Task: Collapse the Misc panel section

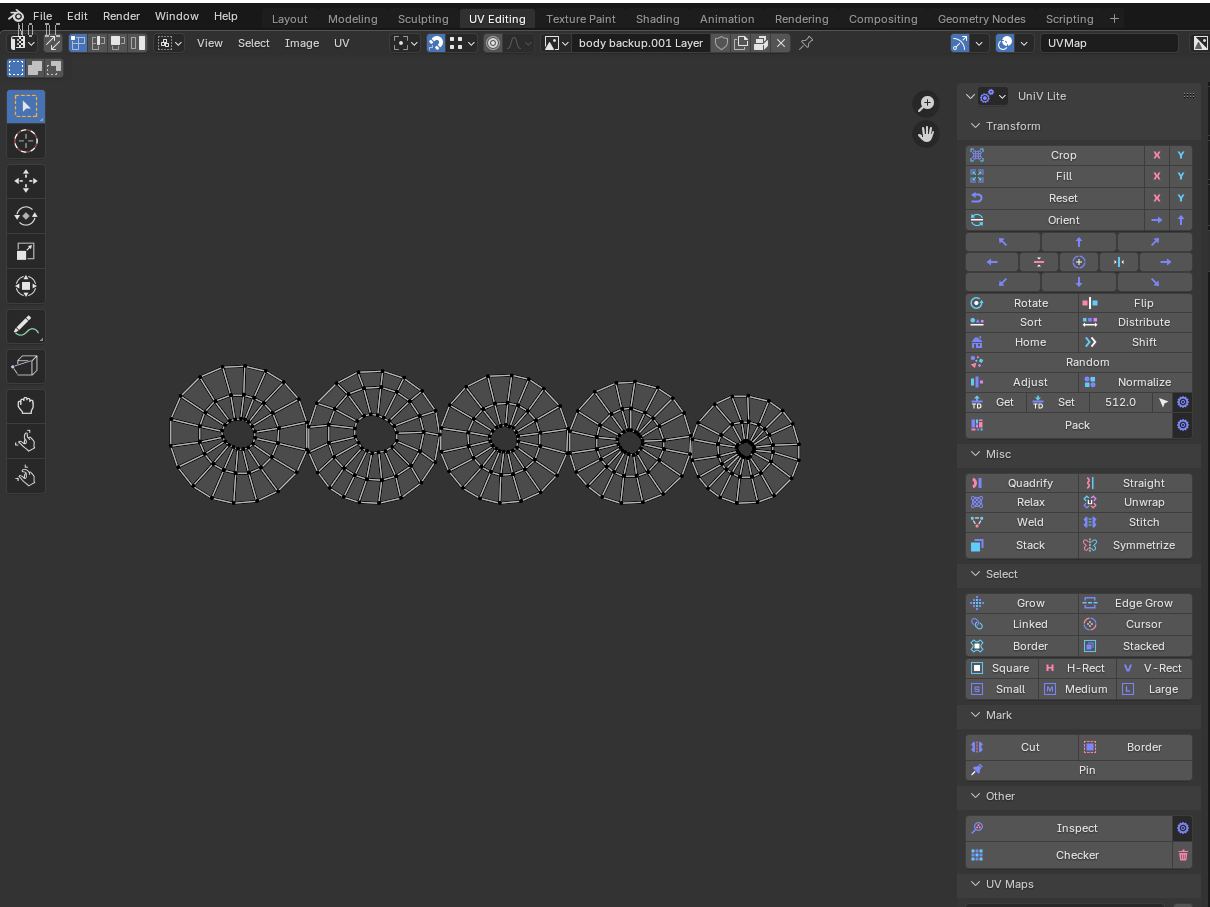Action: 975,454
